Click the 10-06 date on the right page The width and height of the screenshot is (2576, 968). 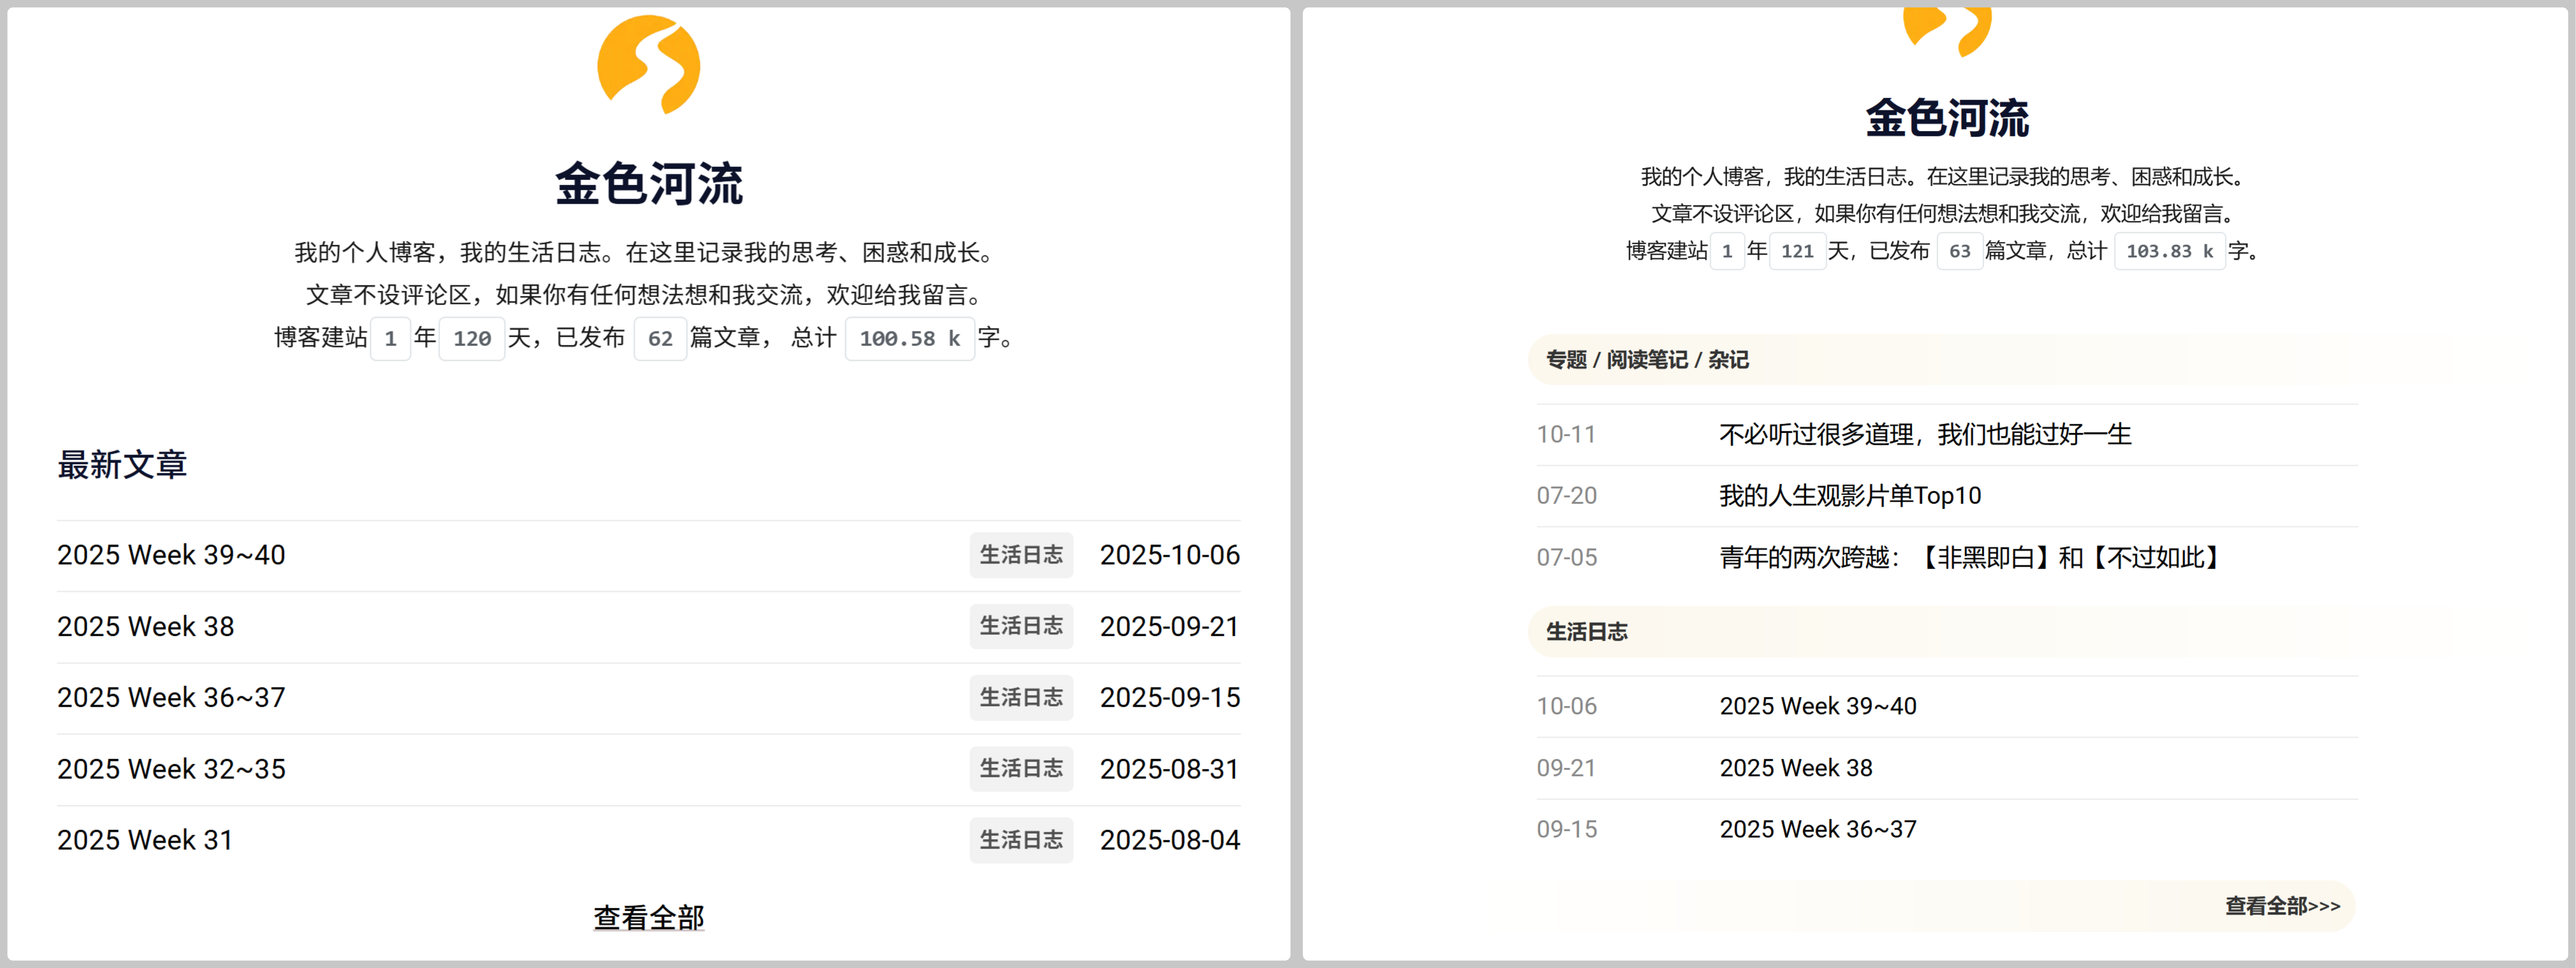(1567, 706)
